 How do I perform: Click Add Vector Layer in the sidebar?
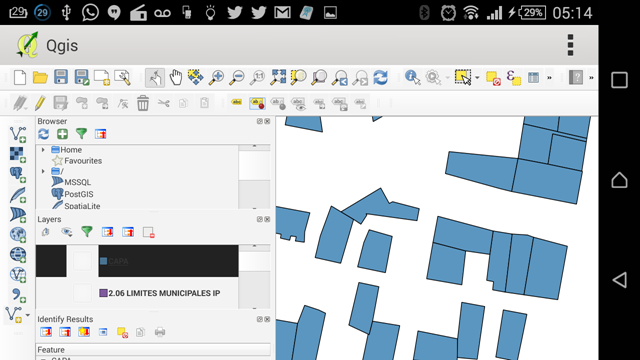18,135
